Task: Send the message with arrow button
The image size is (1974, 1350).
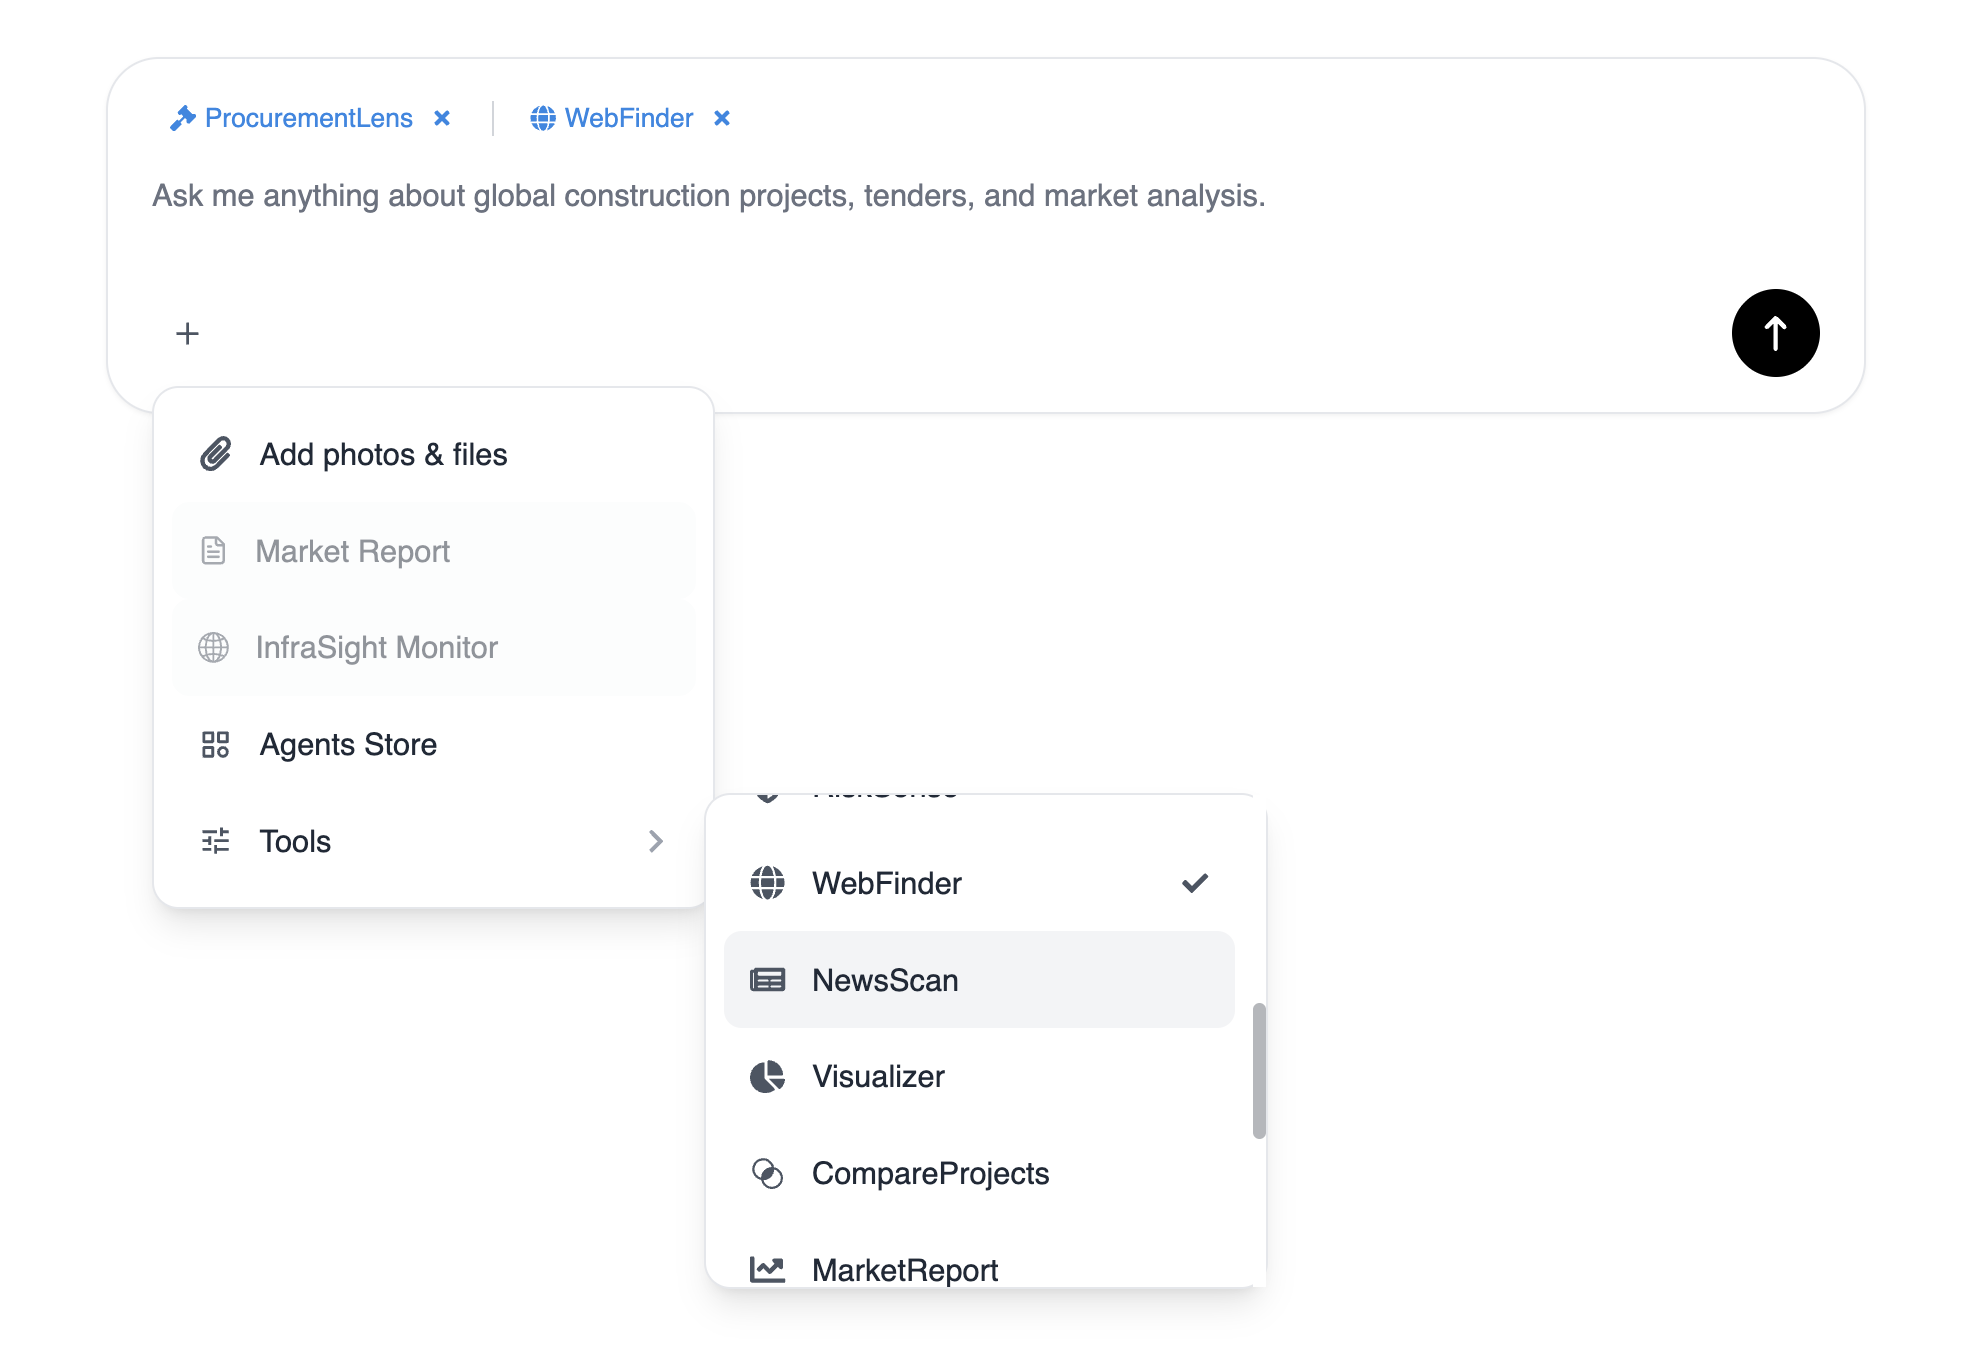Action: point(1775,333)
